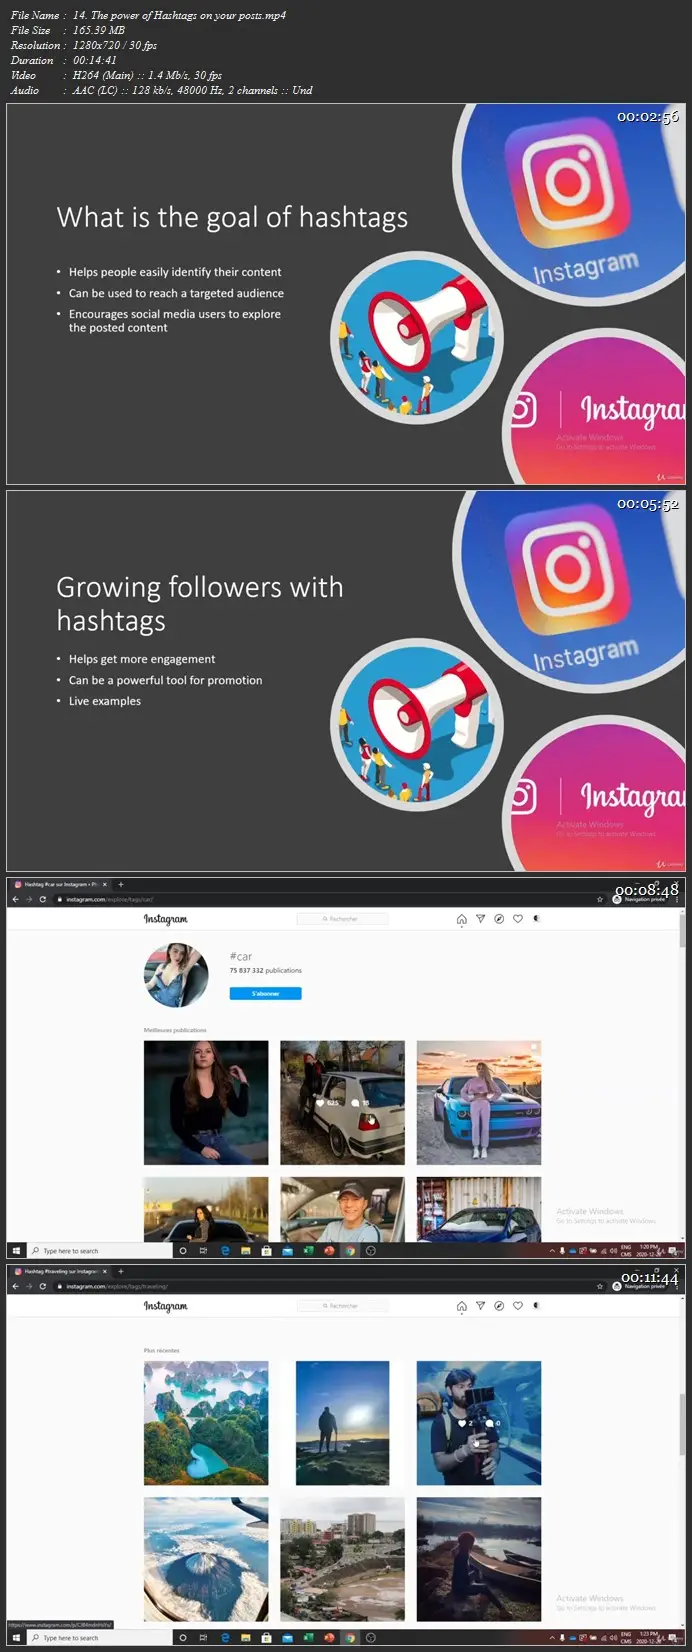The image size is (692, 1652).
Task: Open profile avatar icon on #car page
Action: 536,919
